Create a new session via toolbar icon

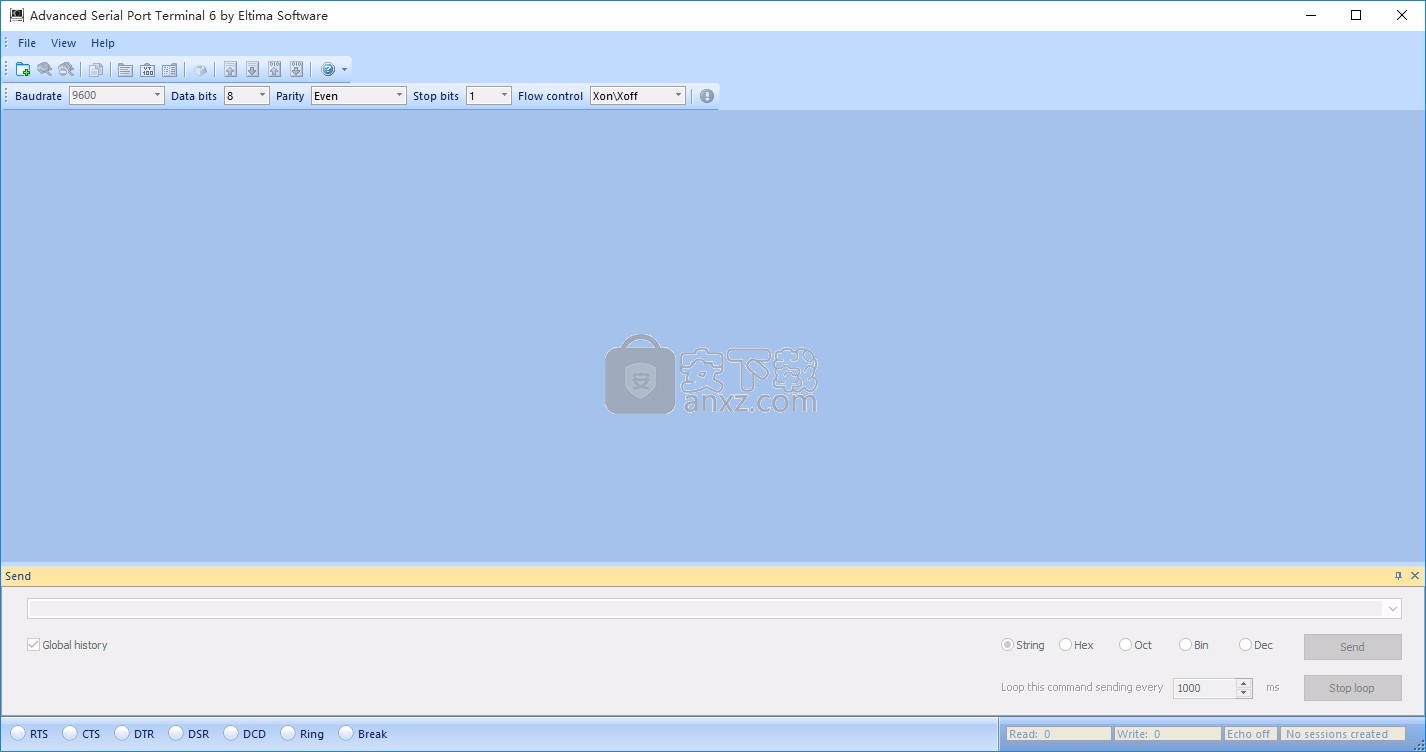click(23, 69)
